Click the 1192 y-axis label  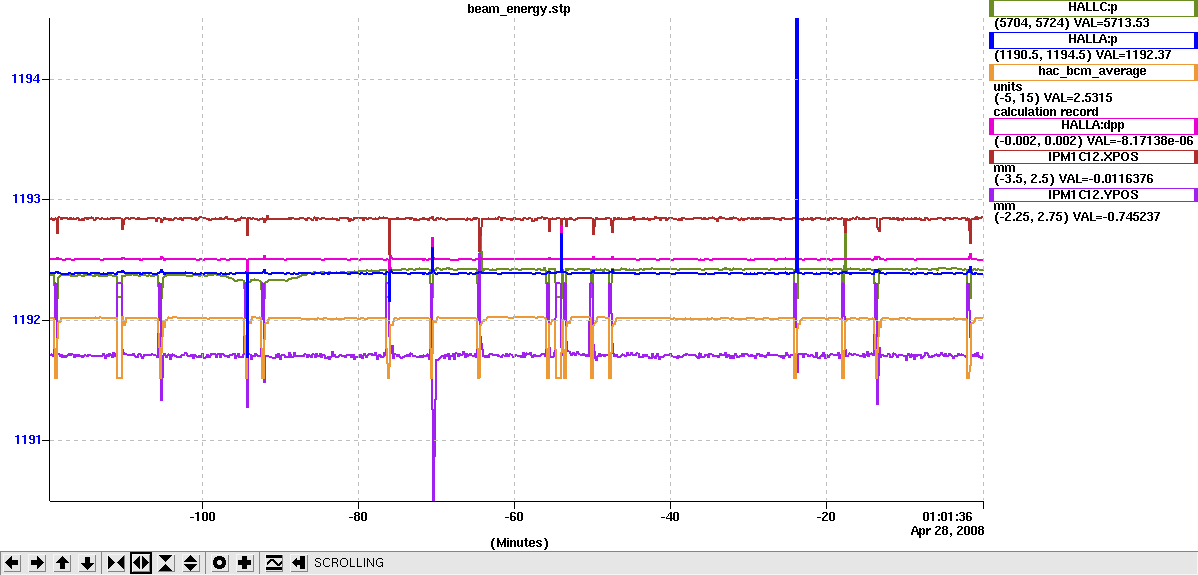(25, 320)
